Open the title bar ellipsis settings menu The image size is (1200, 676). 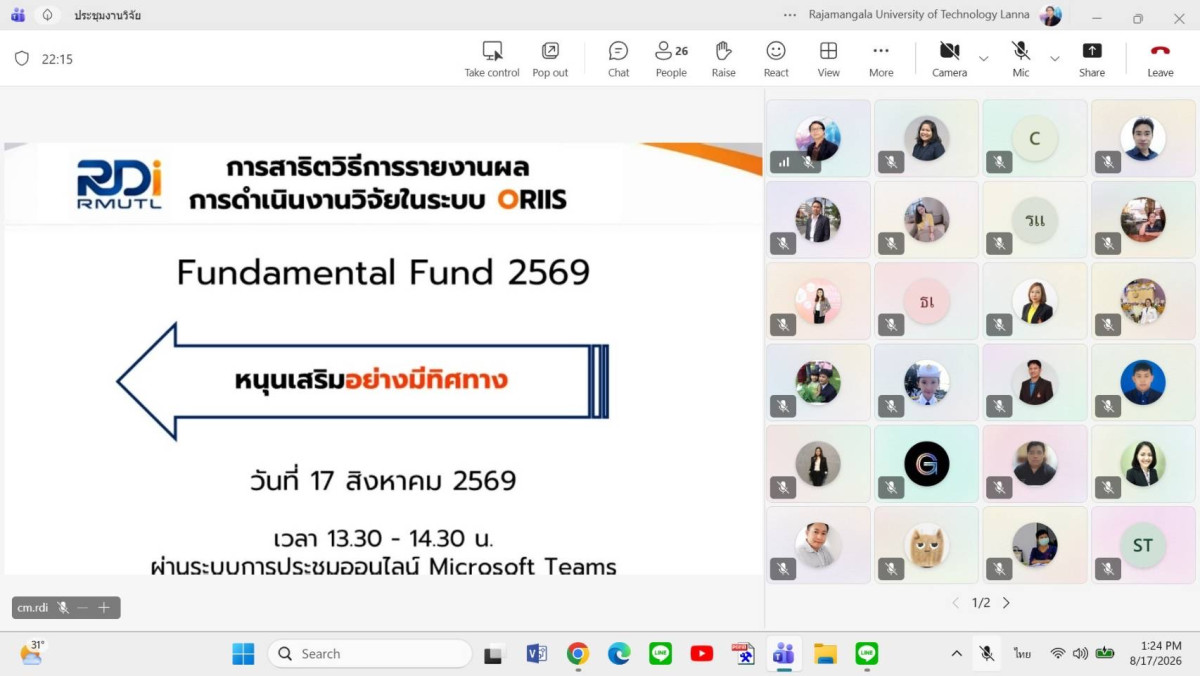[x=791, y=15]
